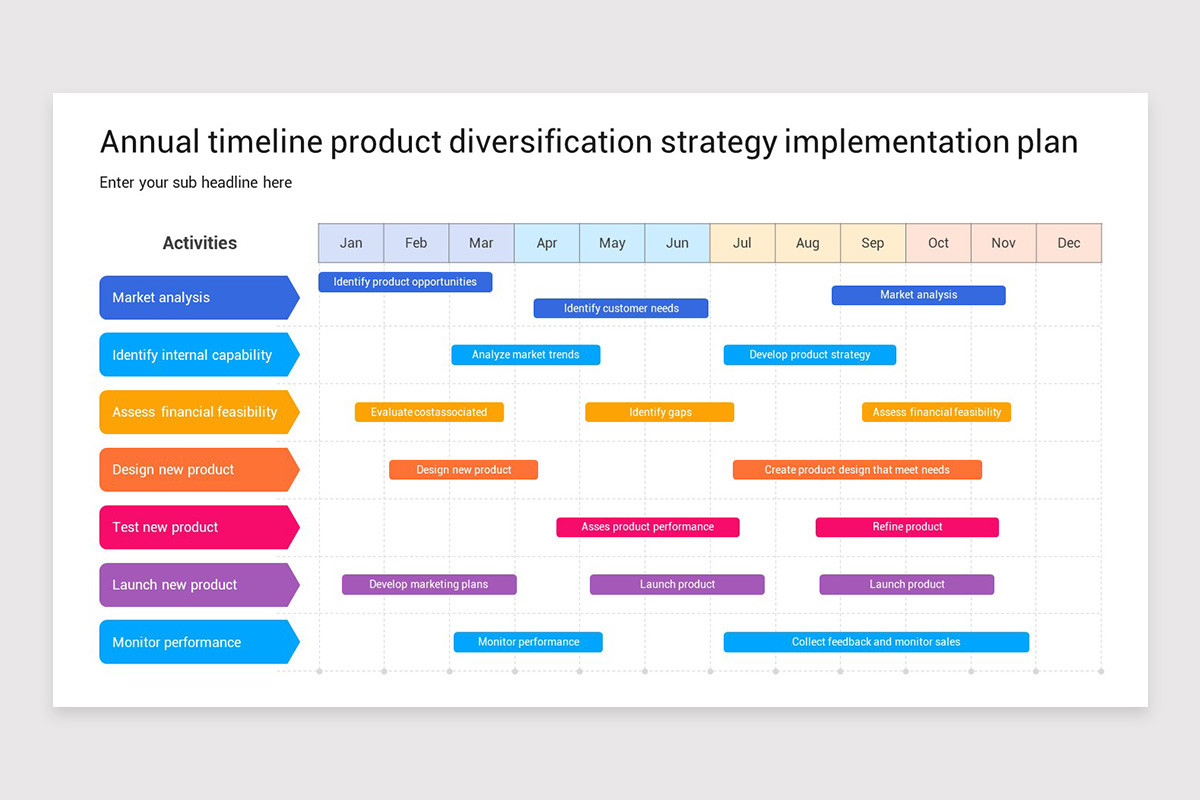Click the Dec month header
This screenshot has height=800, width=1200.
pos(1068,242)
